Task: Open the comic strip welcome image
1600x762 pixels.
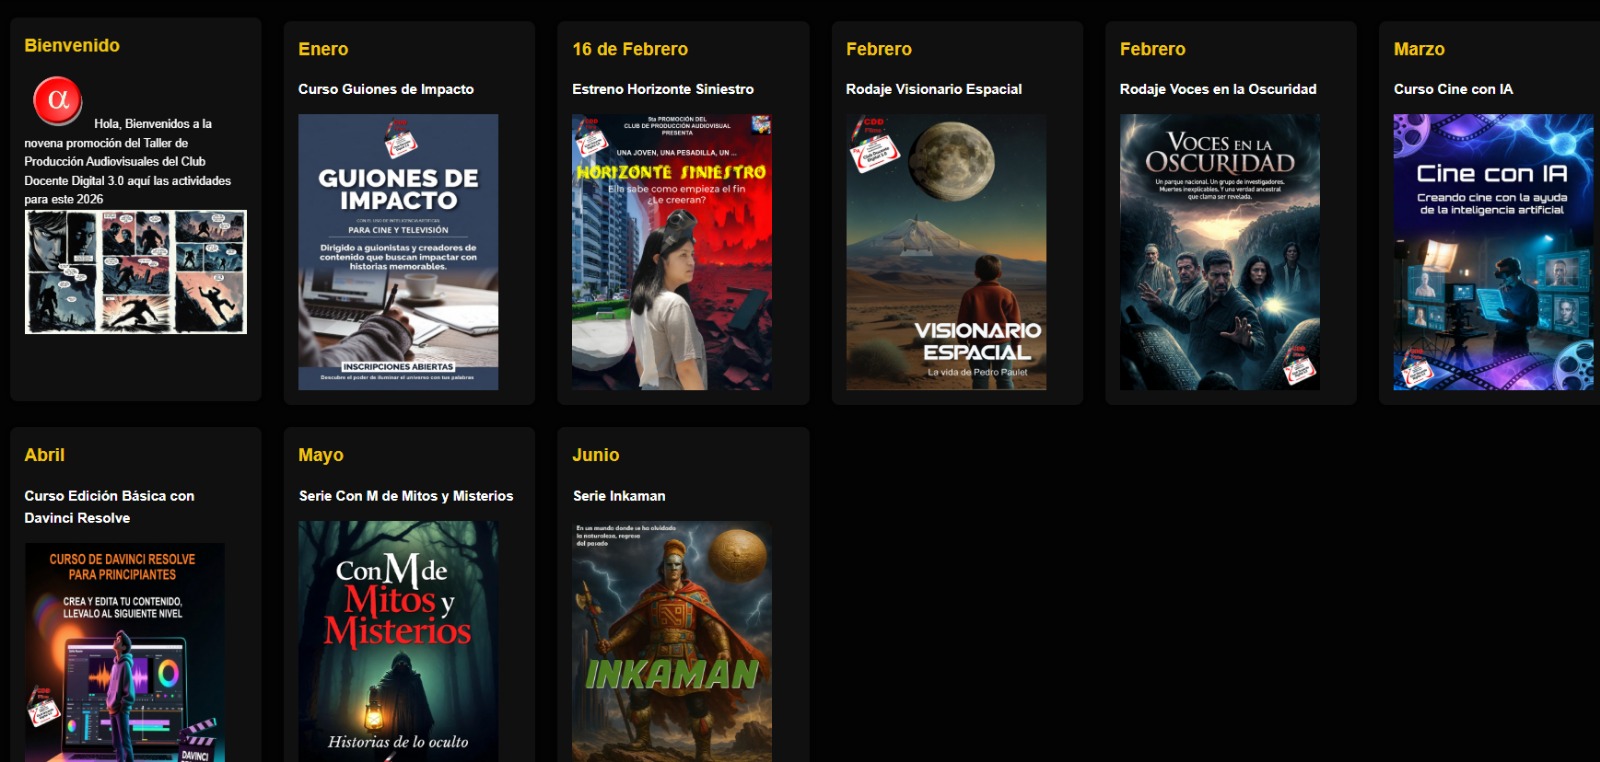Action: tap(135, 272)
